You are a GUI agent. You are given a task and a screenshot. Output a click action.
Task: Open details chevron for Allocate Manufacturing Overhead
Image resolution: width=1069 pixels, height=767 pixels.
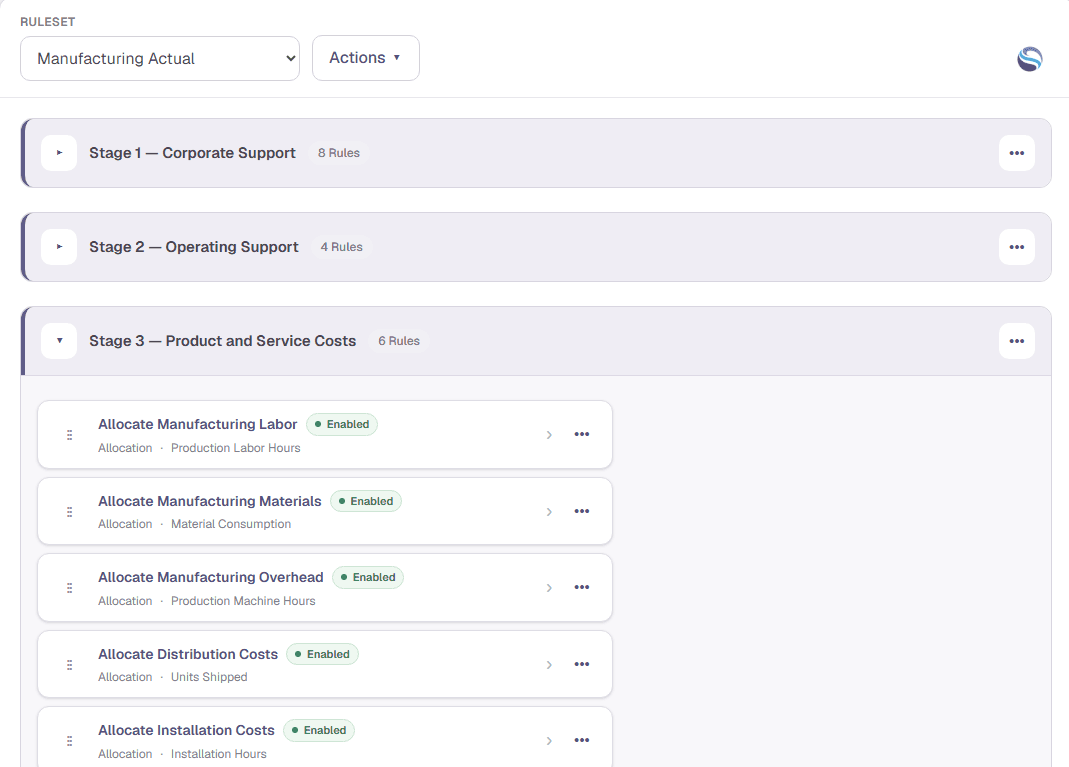click(x=549, y=588)
